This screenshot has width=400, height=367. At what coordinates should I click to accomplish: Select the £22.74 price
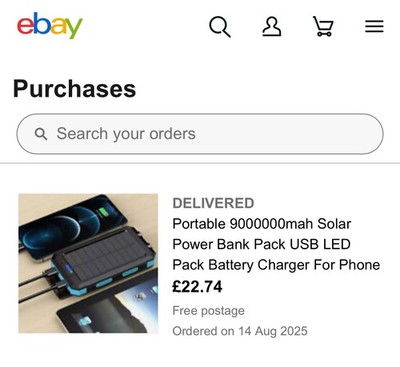(197, 286)
